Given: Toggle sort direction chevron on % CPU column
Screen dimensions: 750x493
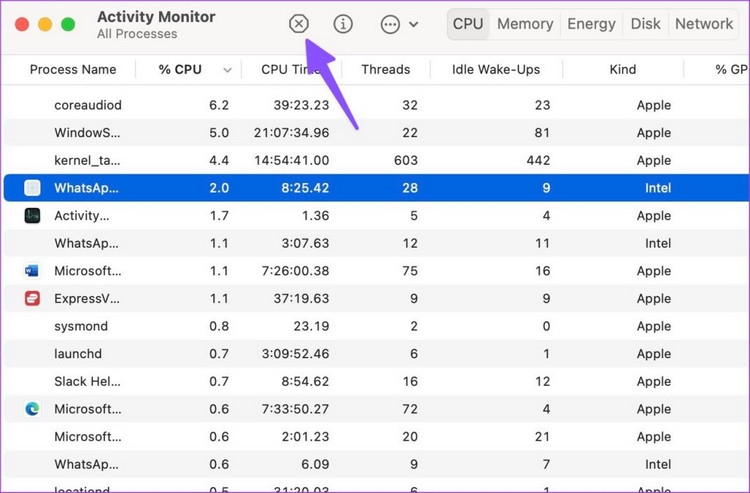Looking at the screenshot, I should click(x=228, y=70).
